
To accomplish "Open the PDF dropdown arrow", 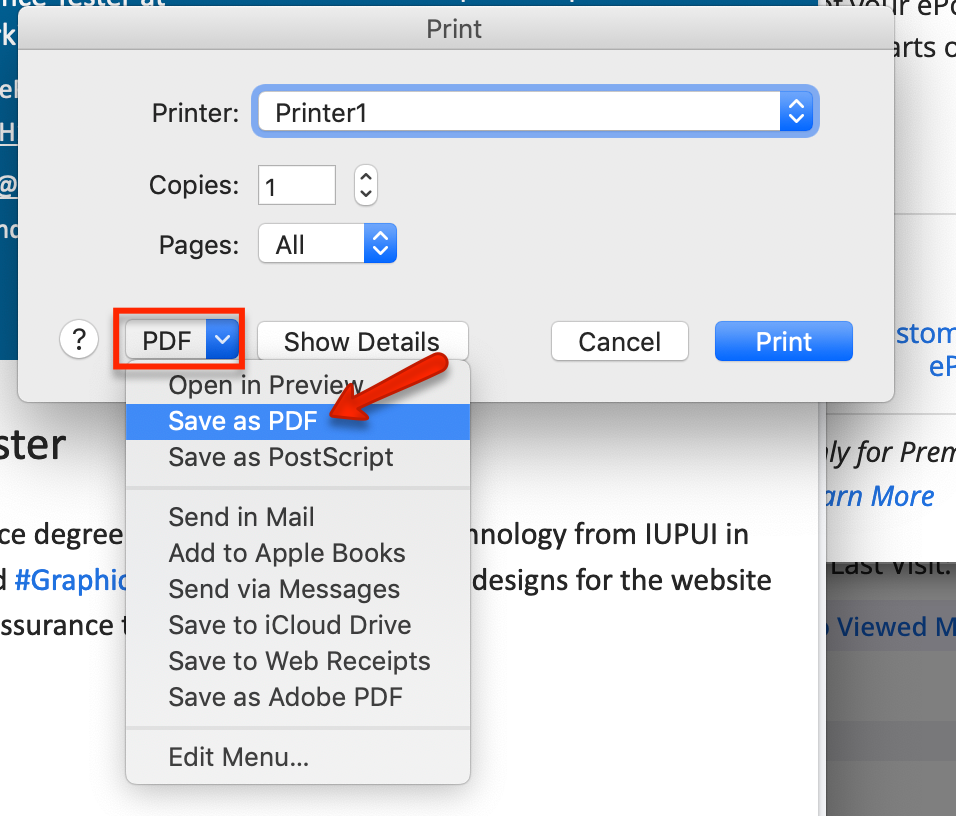I will pos(222,340).
